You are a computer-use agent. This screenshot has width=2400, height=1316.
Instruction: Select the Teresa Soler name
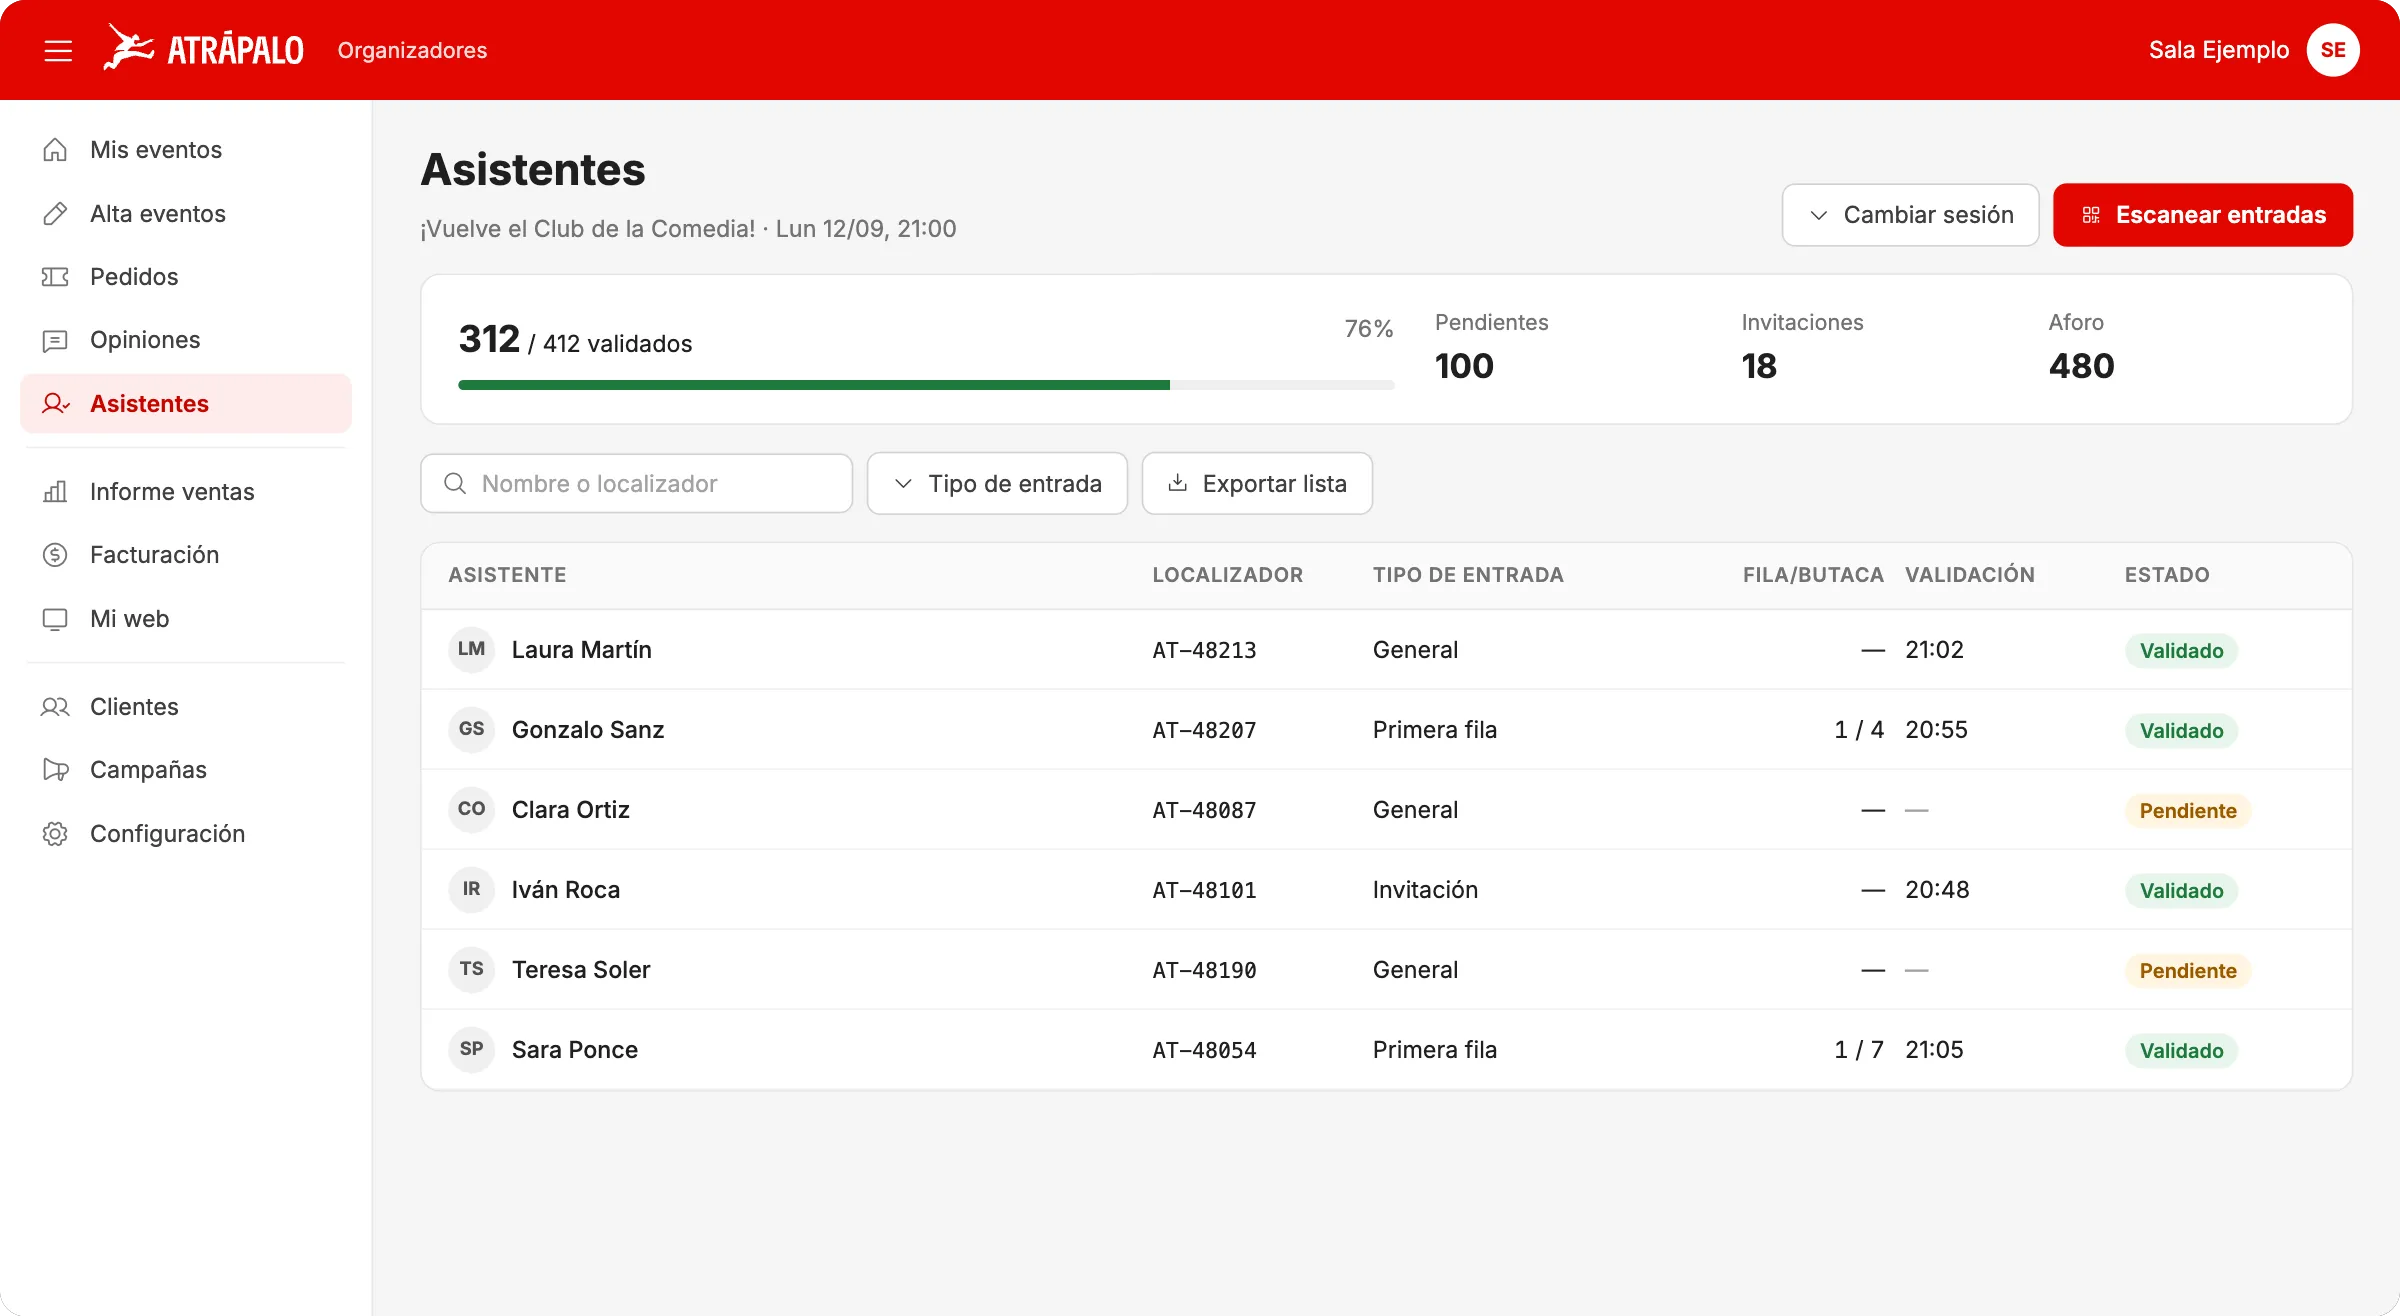581,970
